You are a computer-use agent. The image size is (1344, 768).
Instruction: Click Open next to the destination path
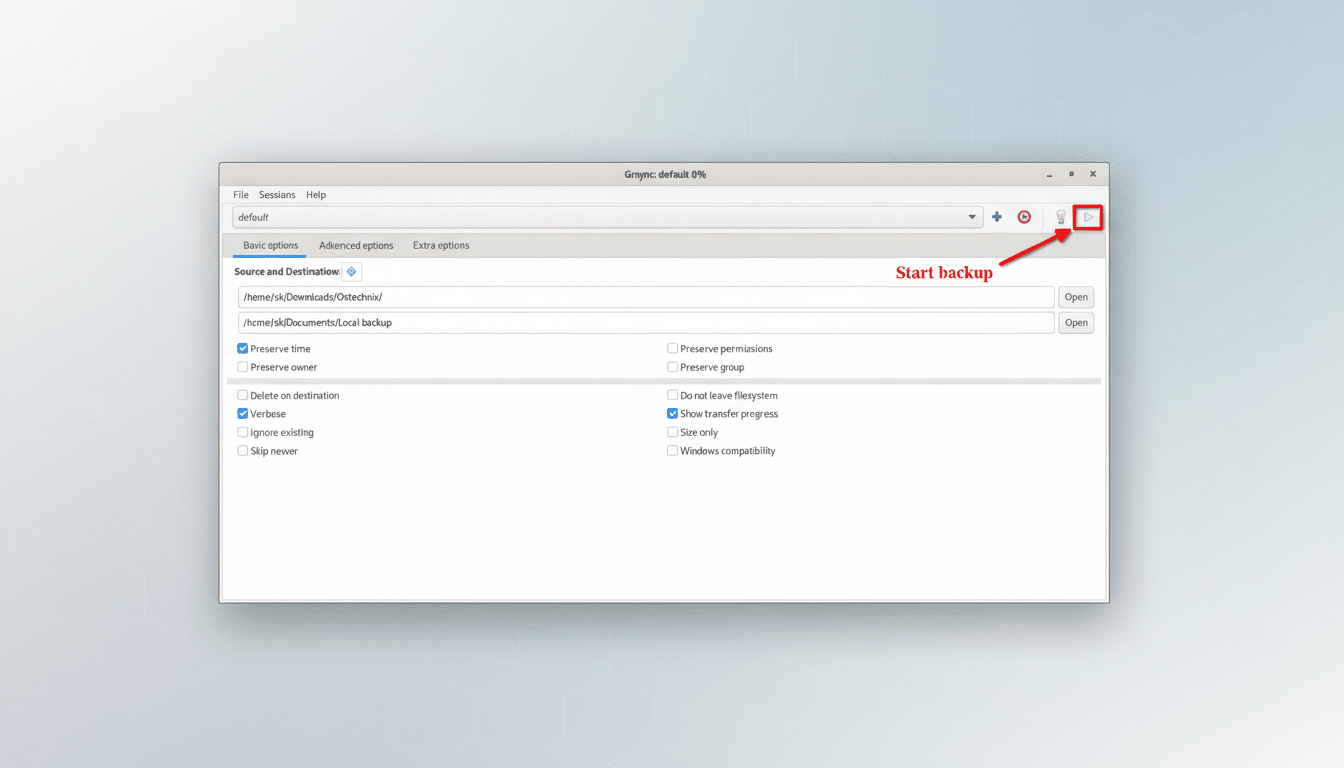[1076, 322]
